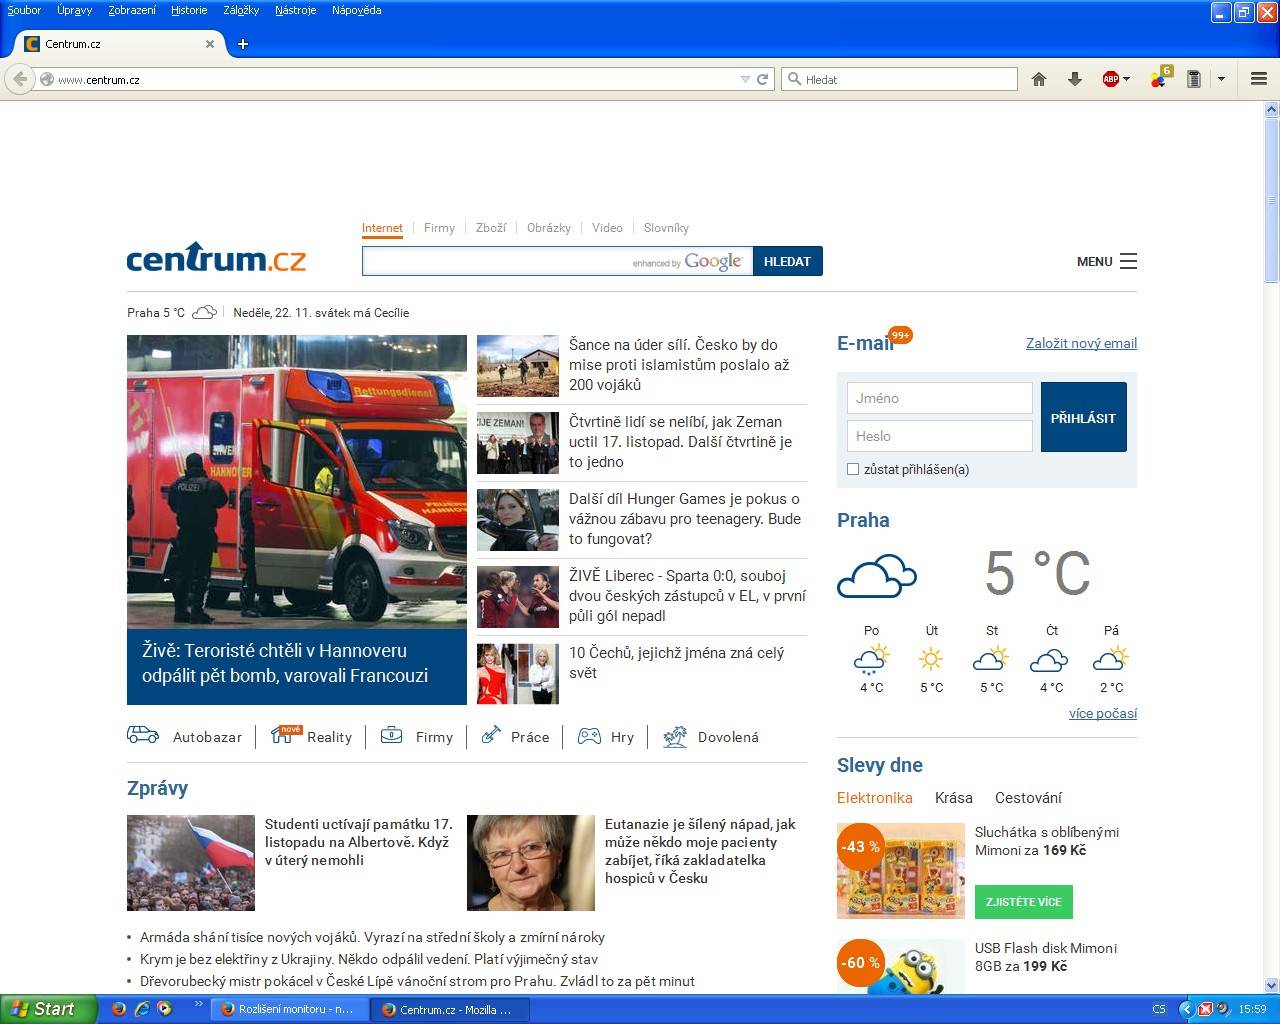Open the Hannover terrorists main headline
1280x1024 pixels.
pyautogui.click(x=285, y=663)
